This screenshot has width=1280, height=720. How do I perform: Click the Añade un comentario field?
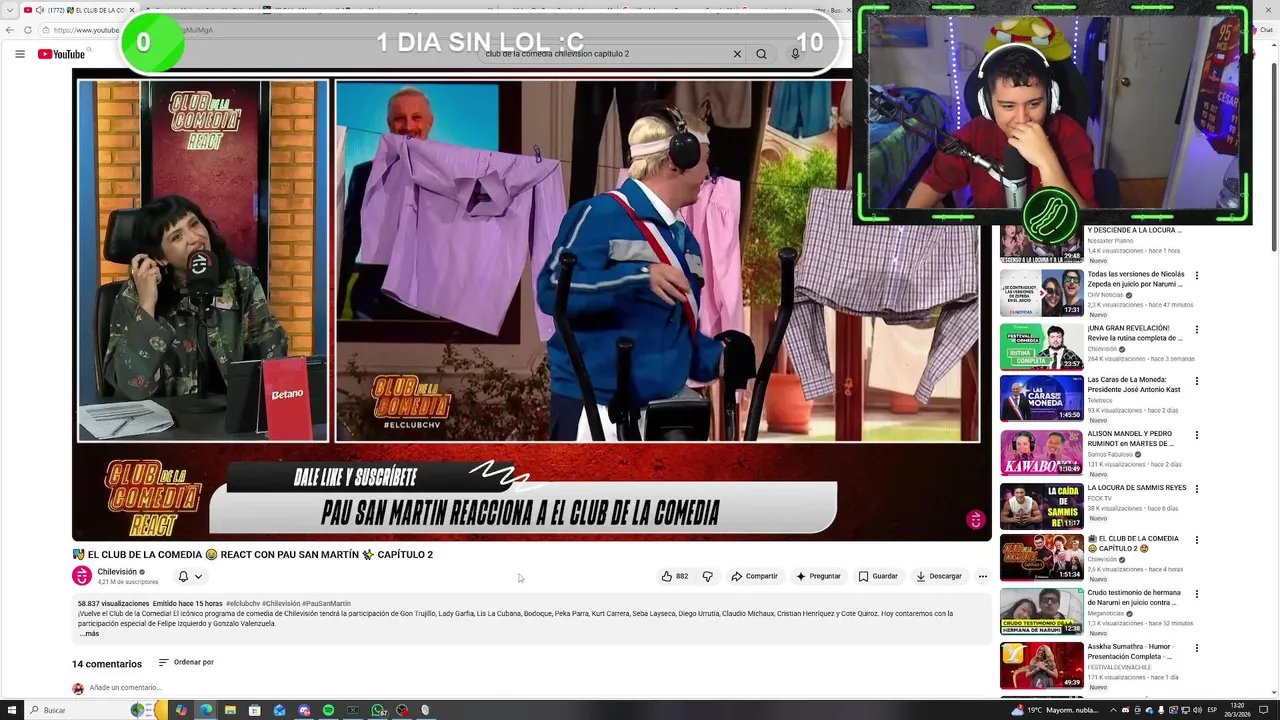click(125, 688)
